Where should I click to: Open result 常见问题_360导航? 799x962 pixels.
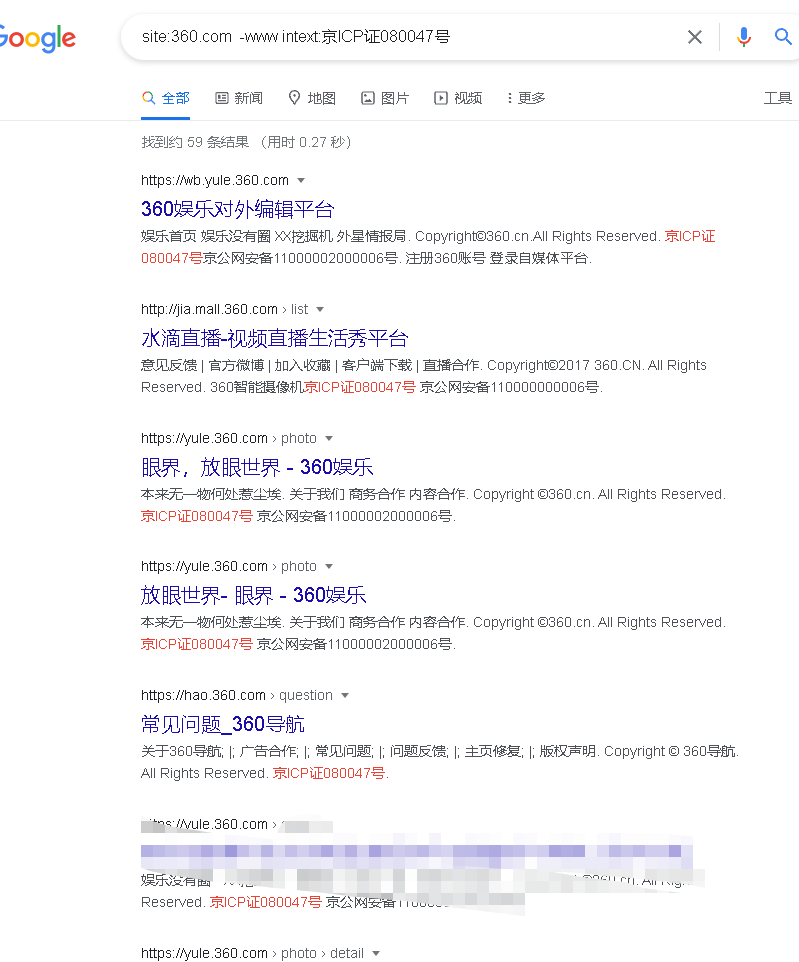(223, 724)
